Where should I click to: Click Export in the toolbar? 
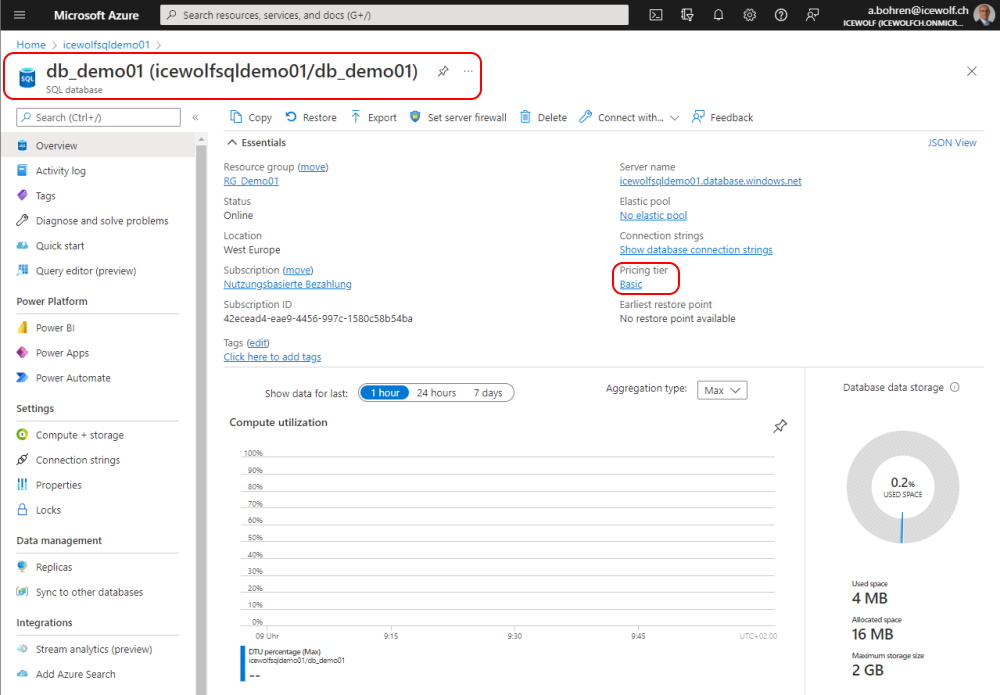(374, 117)
